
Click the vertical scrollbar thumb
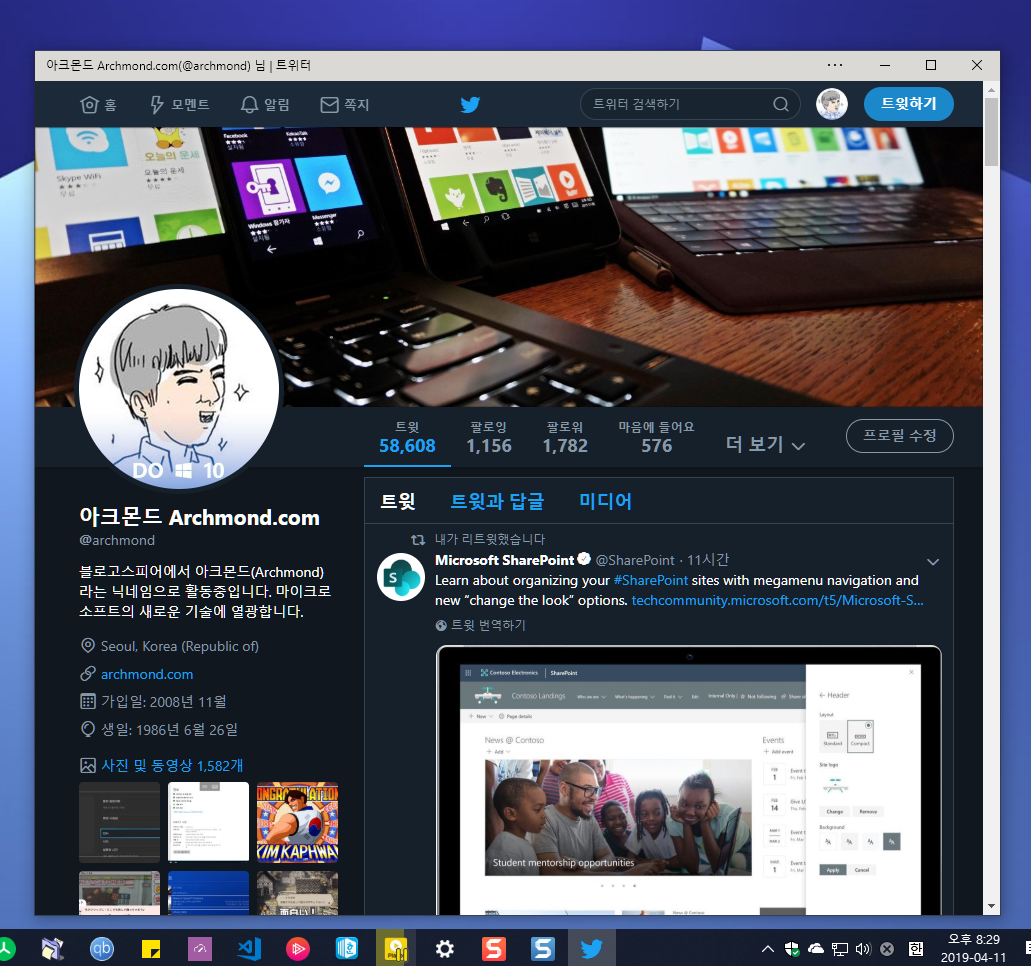coord(991,131)
